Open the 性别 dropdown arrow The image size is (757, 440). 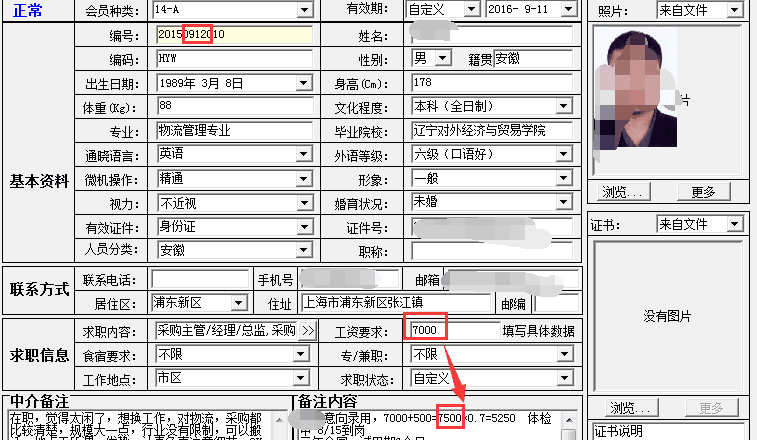click(x=442, y=59)
